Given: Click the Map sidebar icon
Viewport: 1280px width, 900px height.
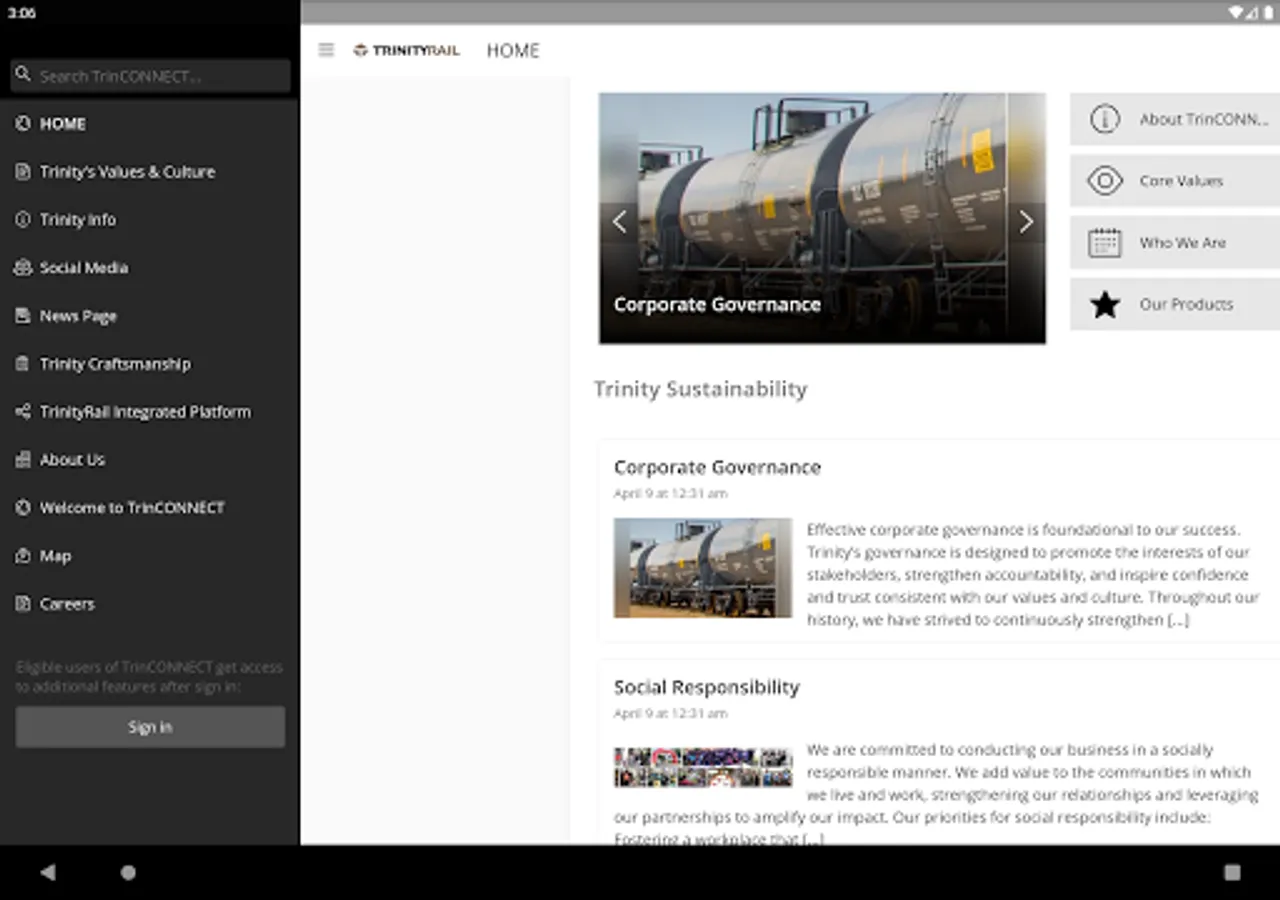Looking at the screenshot, I should pyautogui.click(x=23, y=556).
